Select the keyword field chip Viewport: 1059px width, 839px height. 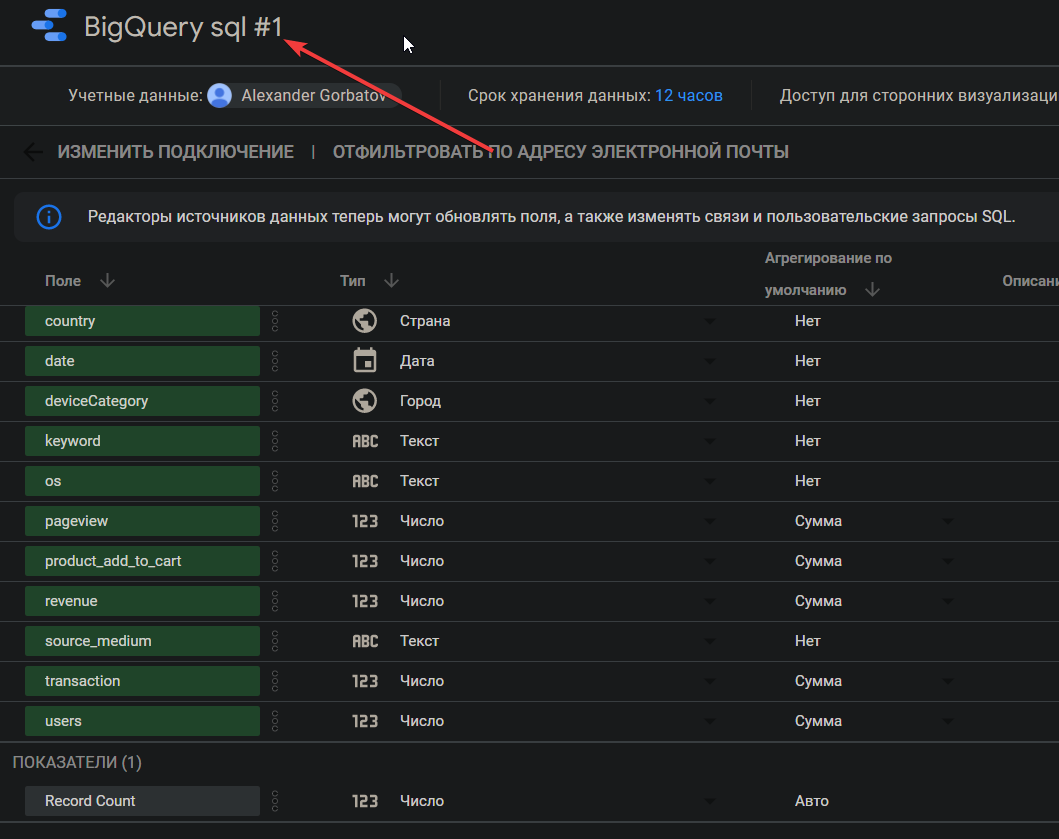click(143, 441)
